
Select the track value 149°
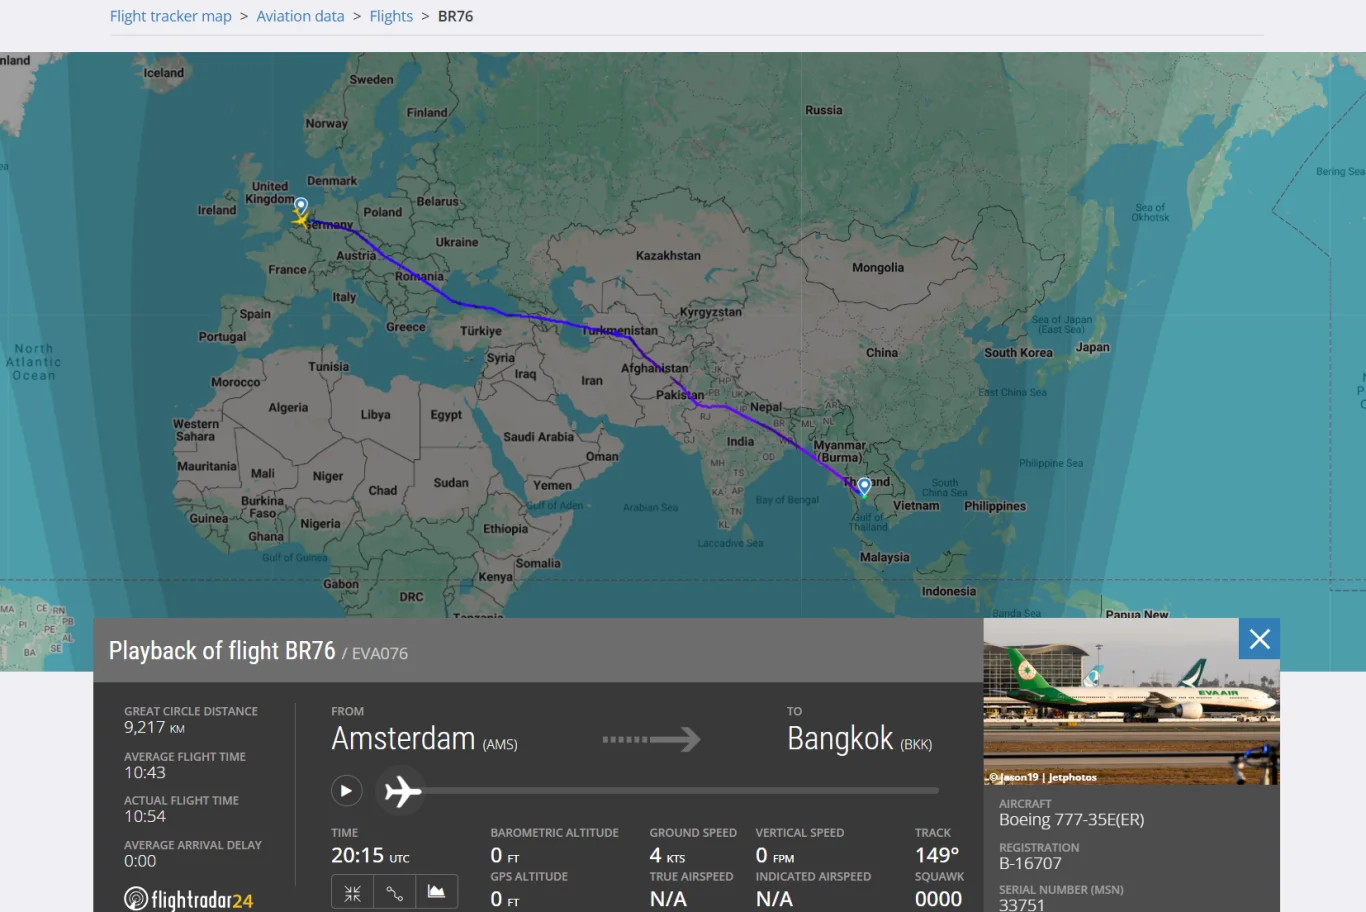tap(937, 856)
